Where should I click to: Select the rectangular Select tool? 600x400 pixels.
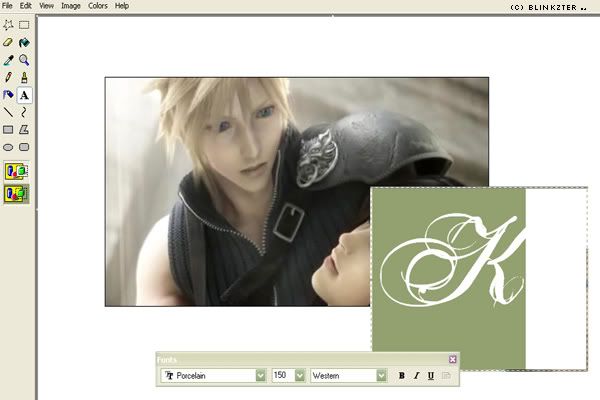point(24,25)
